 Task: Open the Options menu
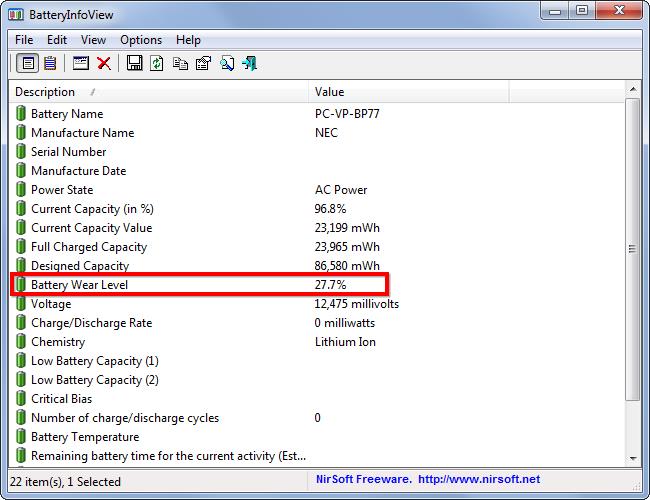click(x=141, y=40)
